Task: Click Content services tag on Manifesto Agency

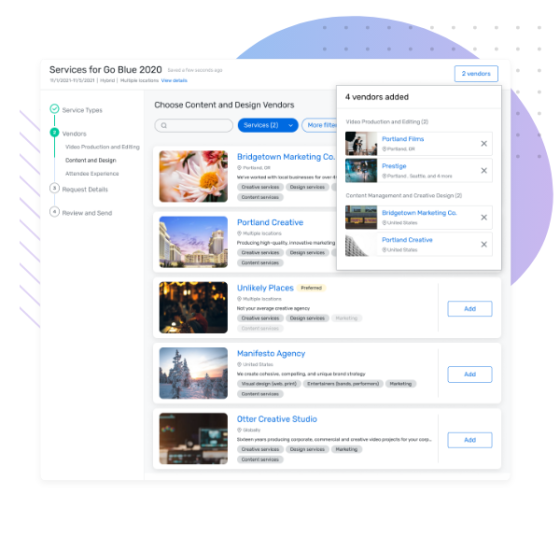Action: click(x=260, y=394)
